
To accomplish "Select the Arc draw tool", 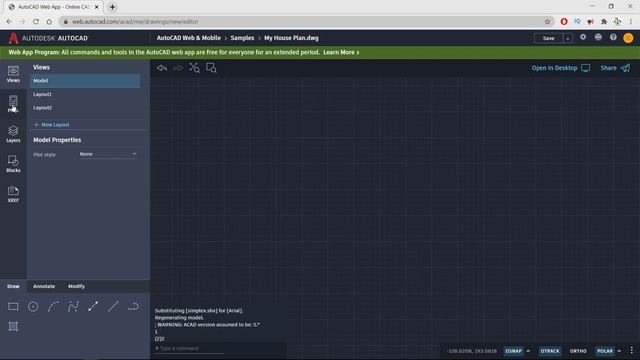I will point(53,307).
